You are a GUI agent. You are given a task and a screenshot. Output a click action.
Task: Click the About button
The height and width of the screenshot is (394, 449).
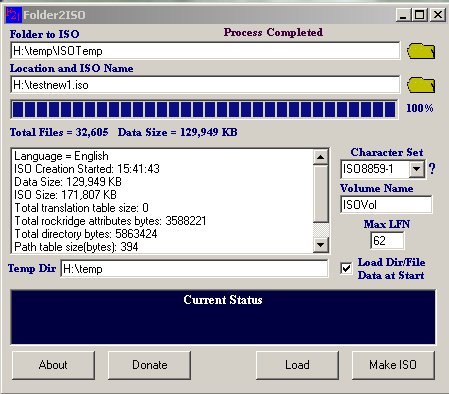point(53,365)
